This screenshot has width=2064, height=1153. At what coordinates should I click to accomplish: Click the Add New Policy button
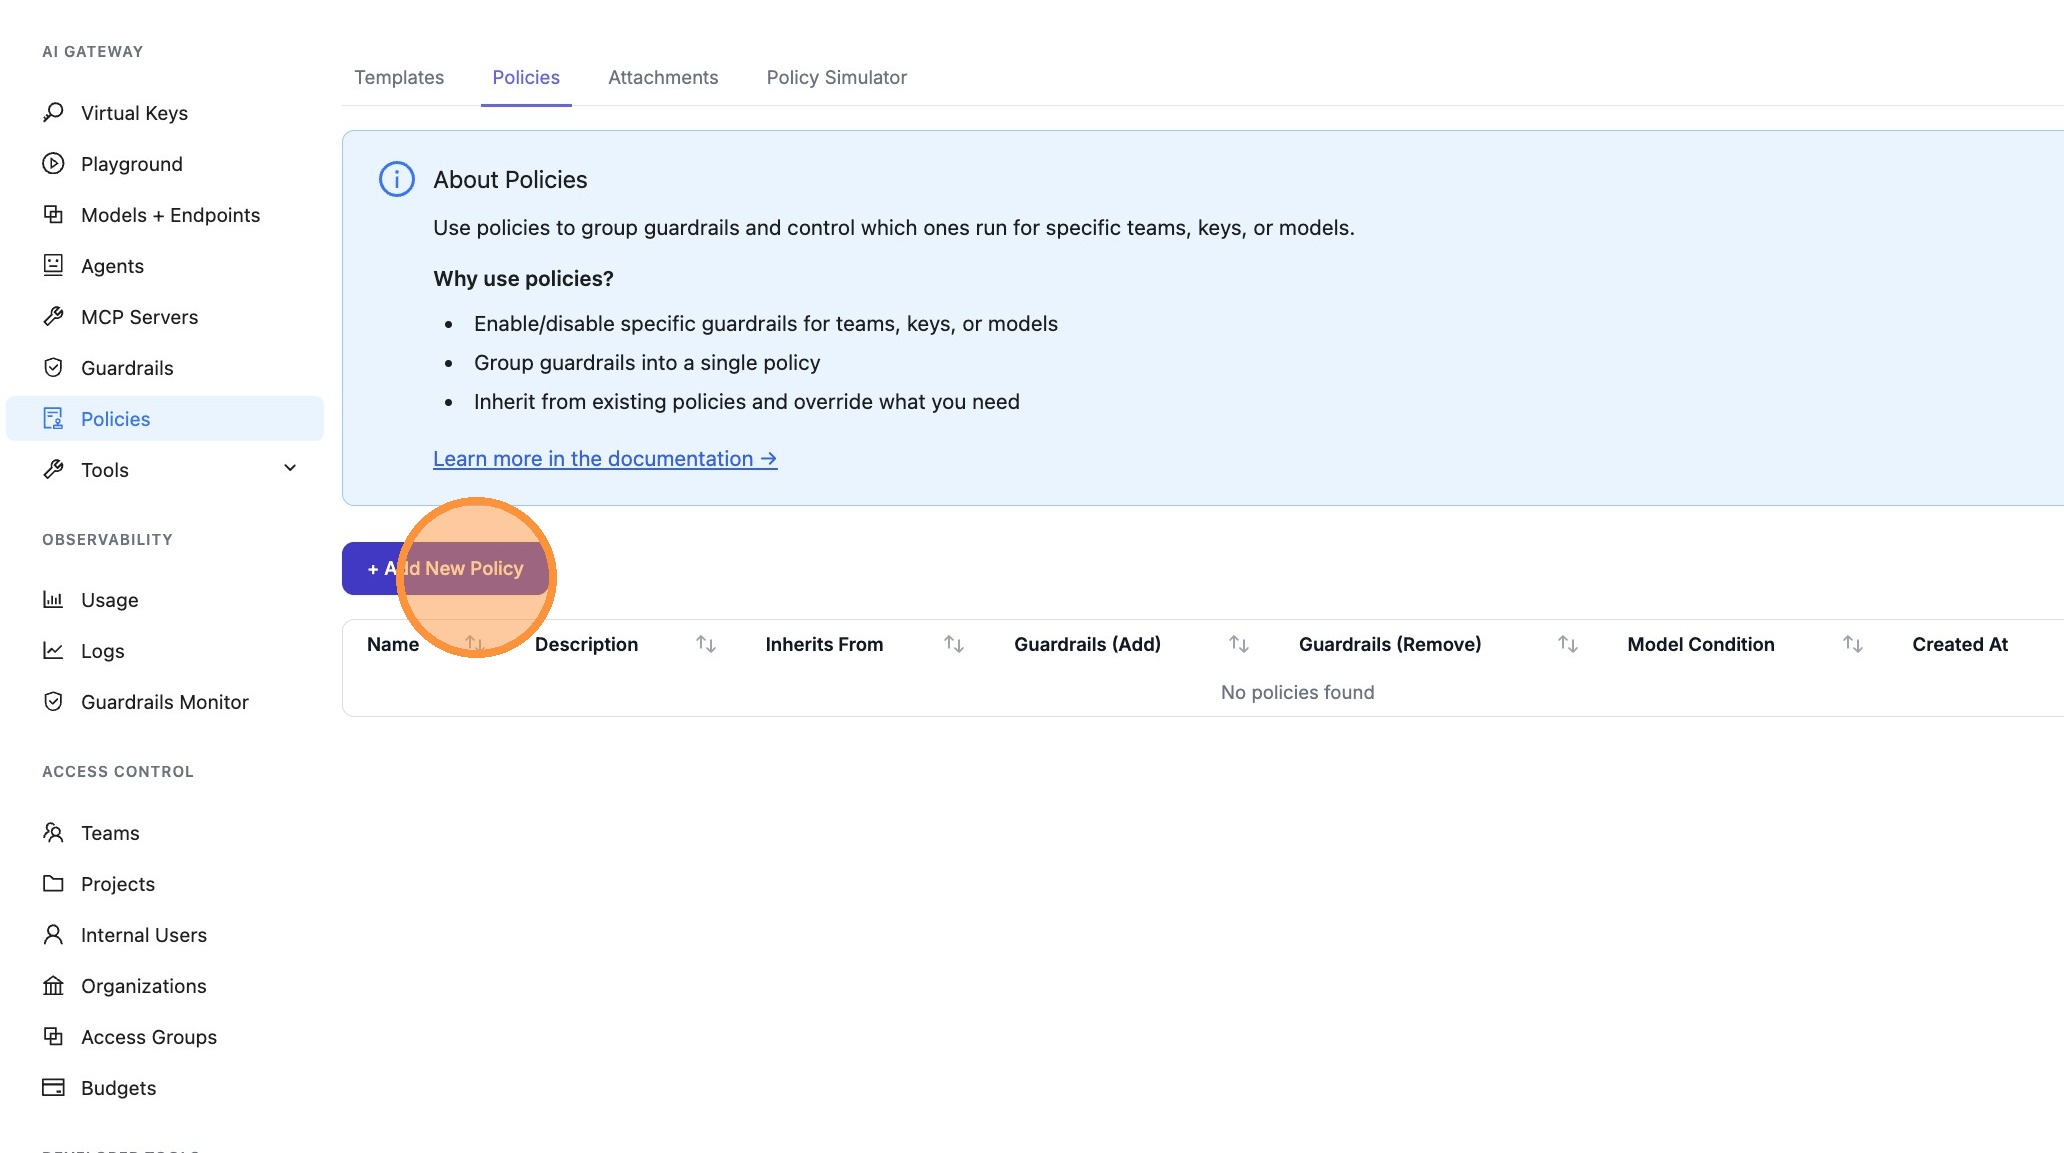[x=445, y=568]
